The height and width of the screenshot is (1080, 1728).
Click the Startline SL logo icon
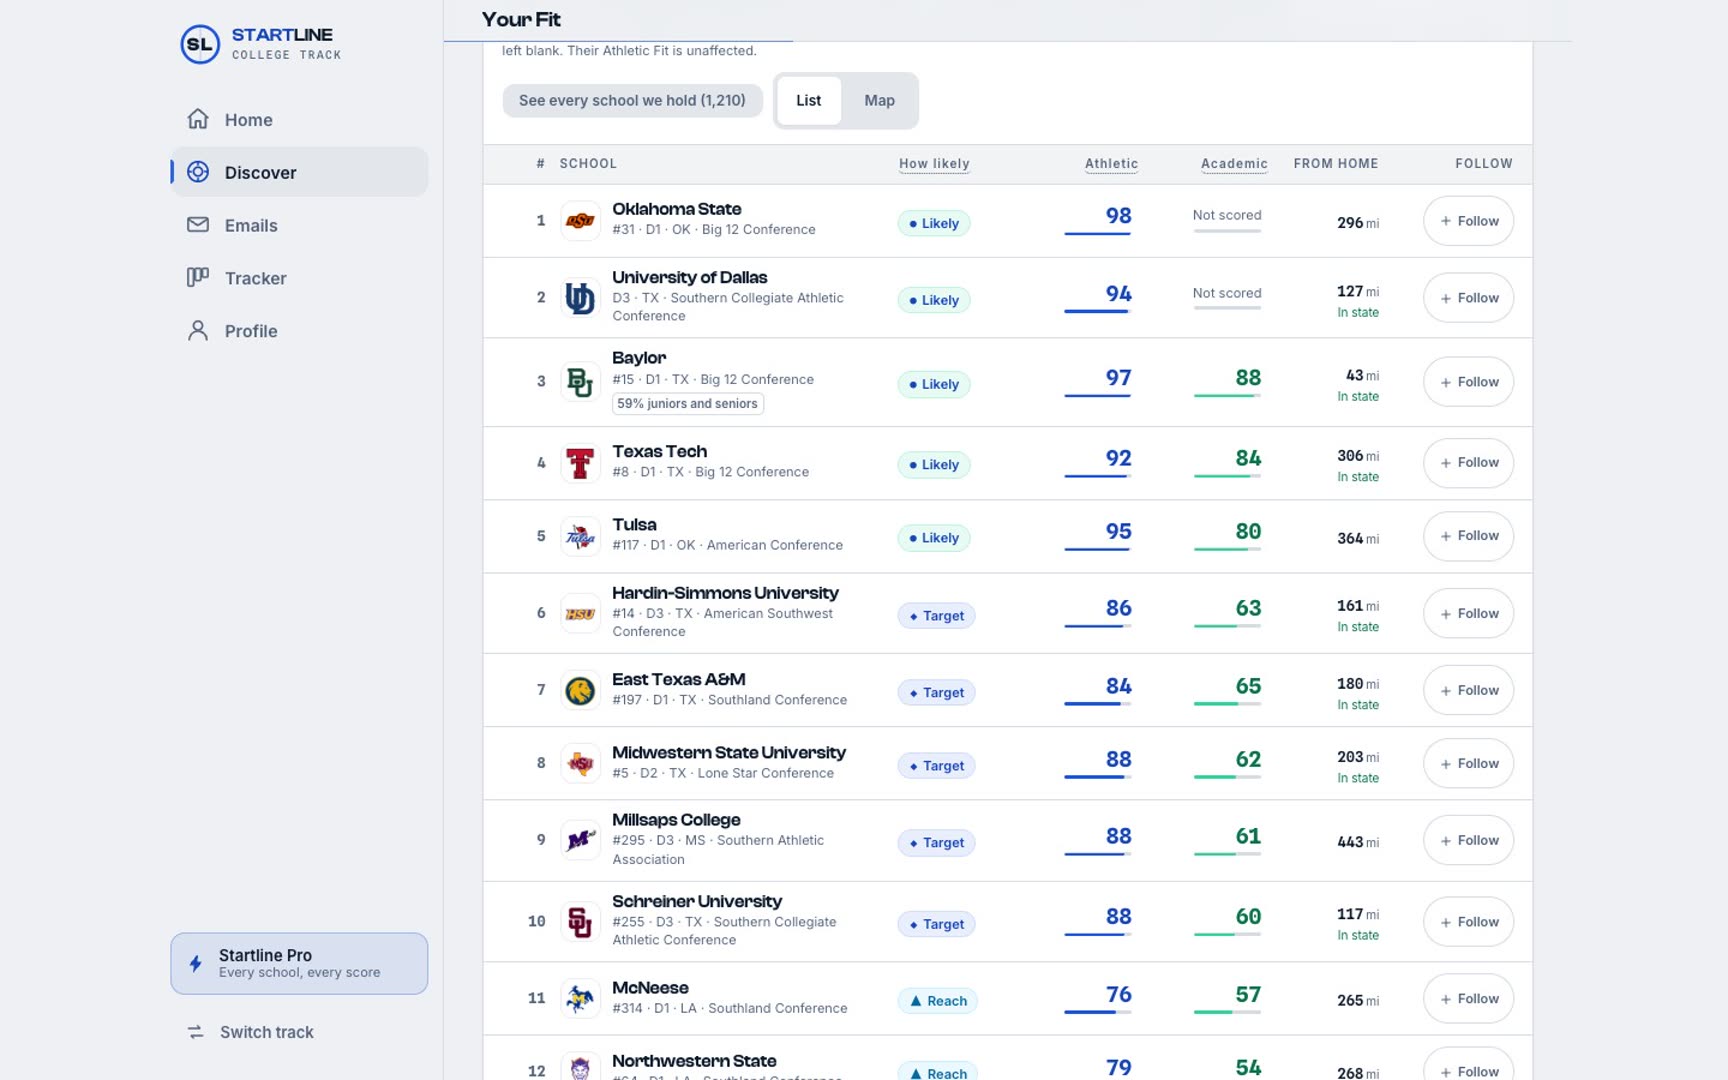pyautogui.click(x=200, y=44)
